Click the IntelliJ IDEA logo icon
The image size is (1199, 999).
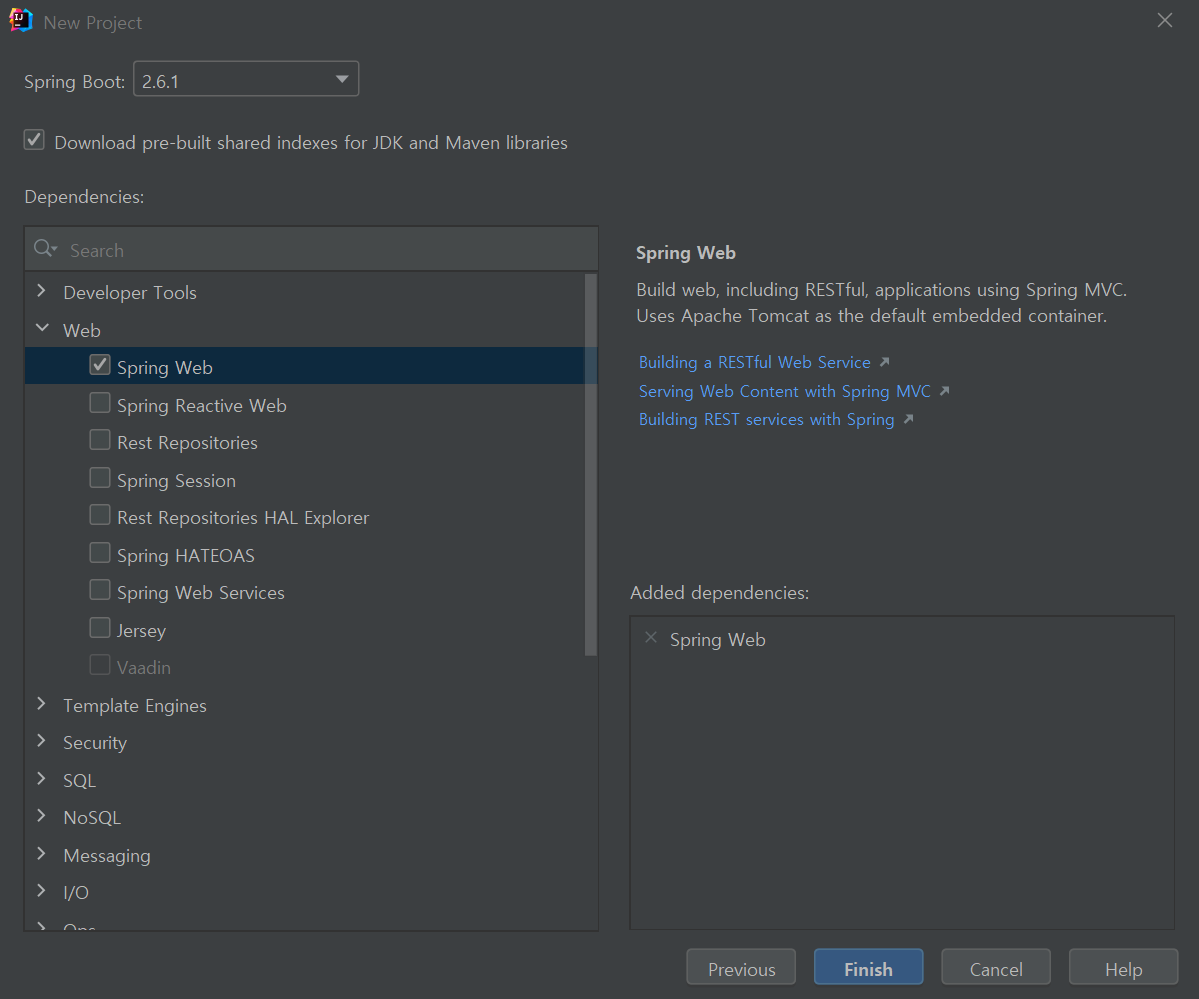[x=21, y=21]
